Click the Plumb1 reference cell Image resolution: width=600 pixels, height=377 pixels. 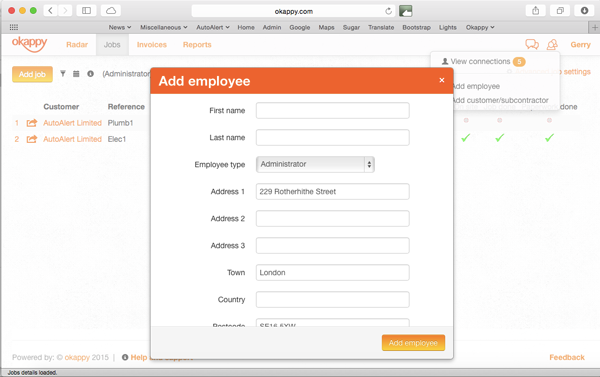pyautogui.click(x=120, y=123)
